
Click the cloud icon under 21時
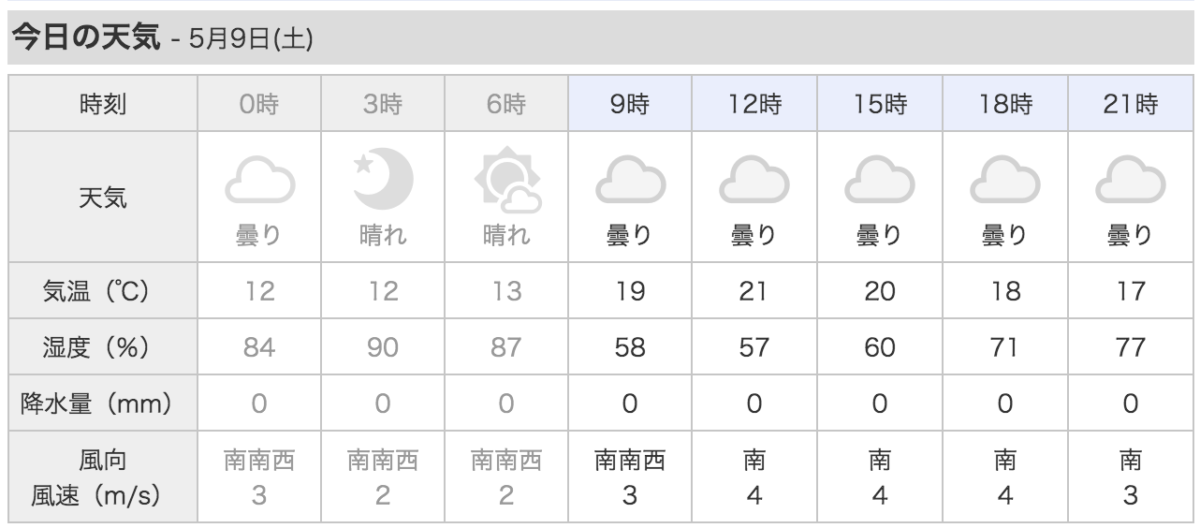pyautogui.click(x=1131, y=181)
